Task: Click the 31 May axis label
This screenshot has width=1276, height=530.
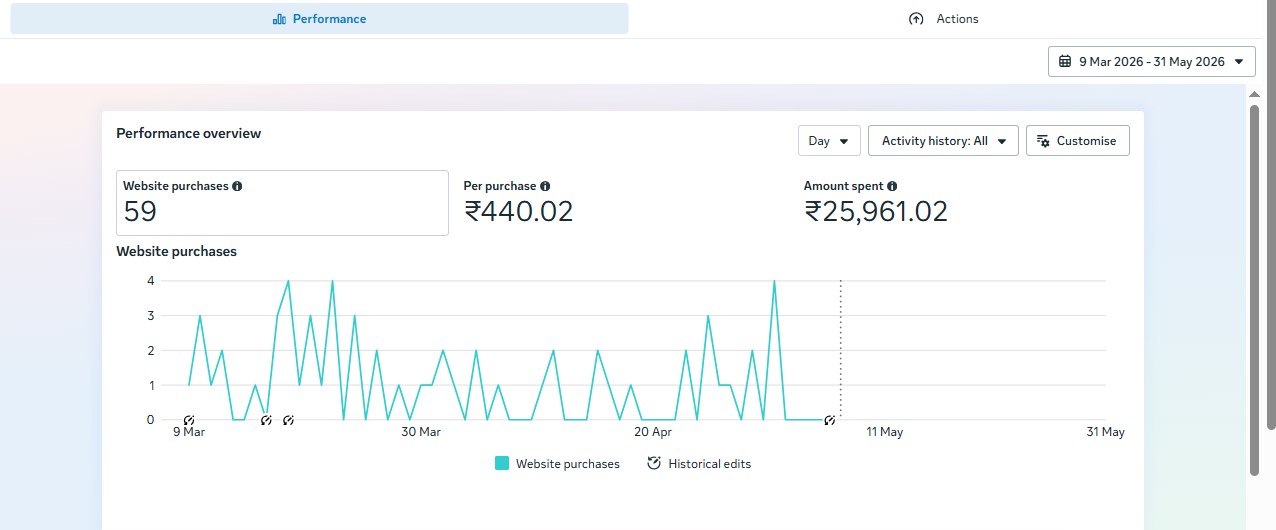Action: 1106,432
